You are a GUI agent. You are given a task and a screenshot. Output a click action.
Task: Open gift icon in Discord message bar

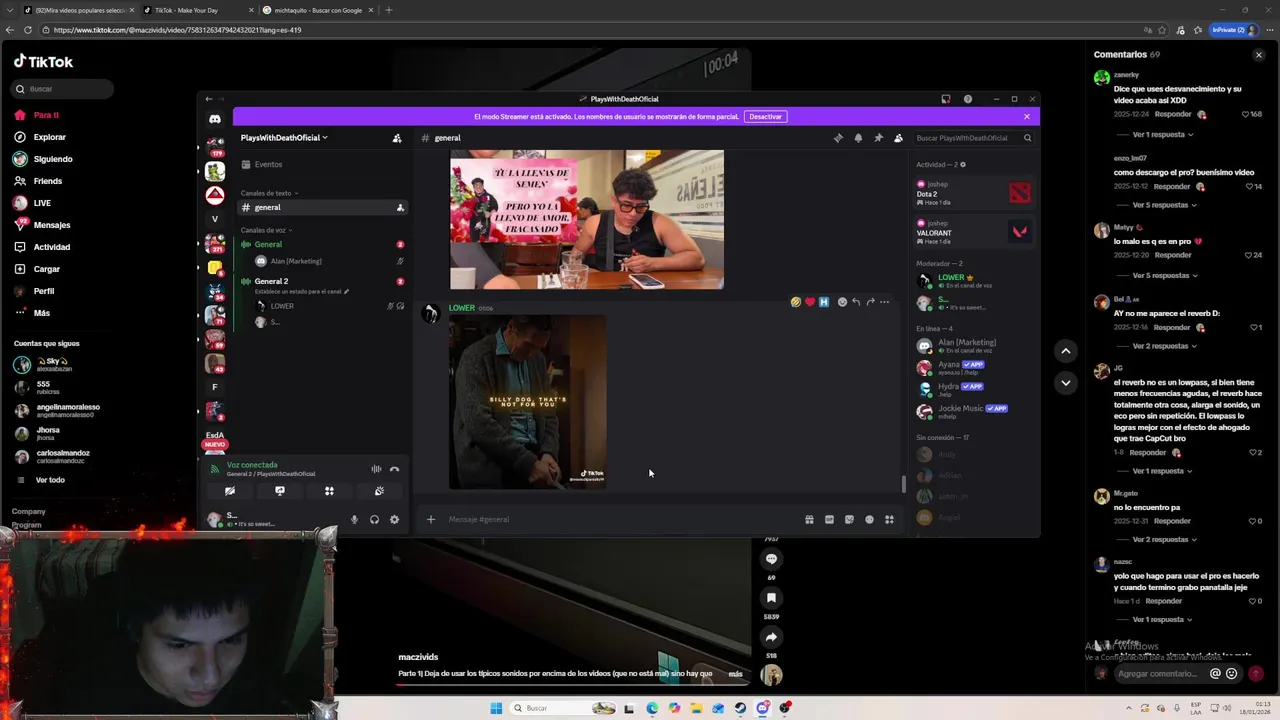(809, 519)
